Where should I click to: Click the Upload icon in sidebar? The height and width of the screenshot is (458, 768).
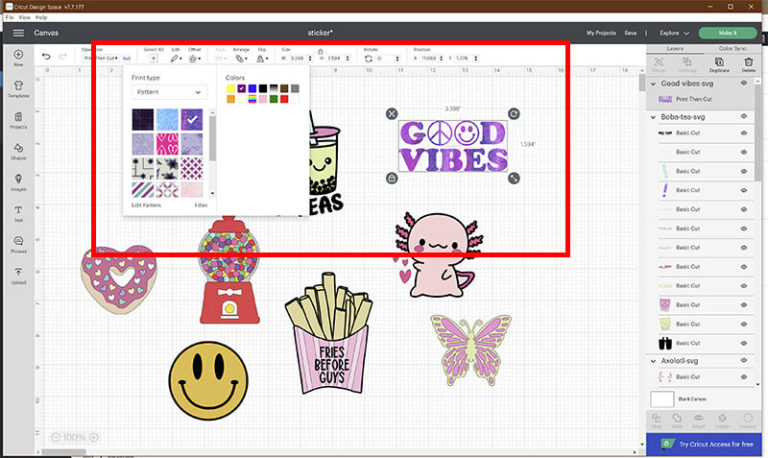[x=18, y=272]
